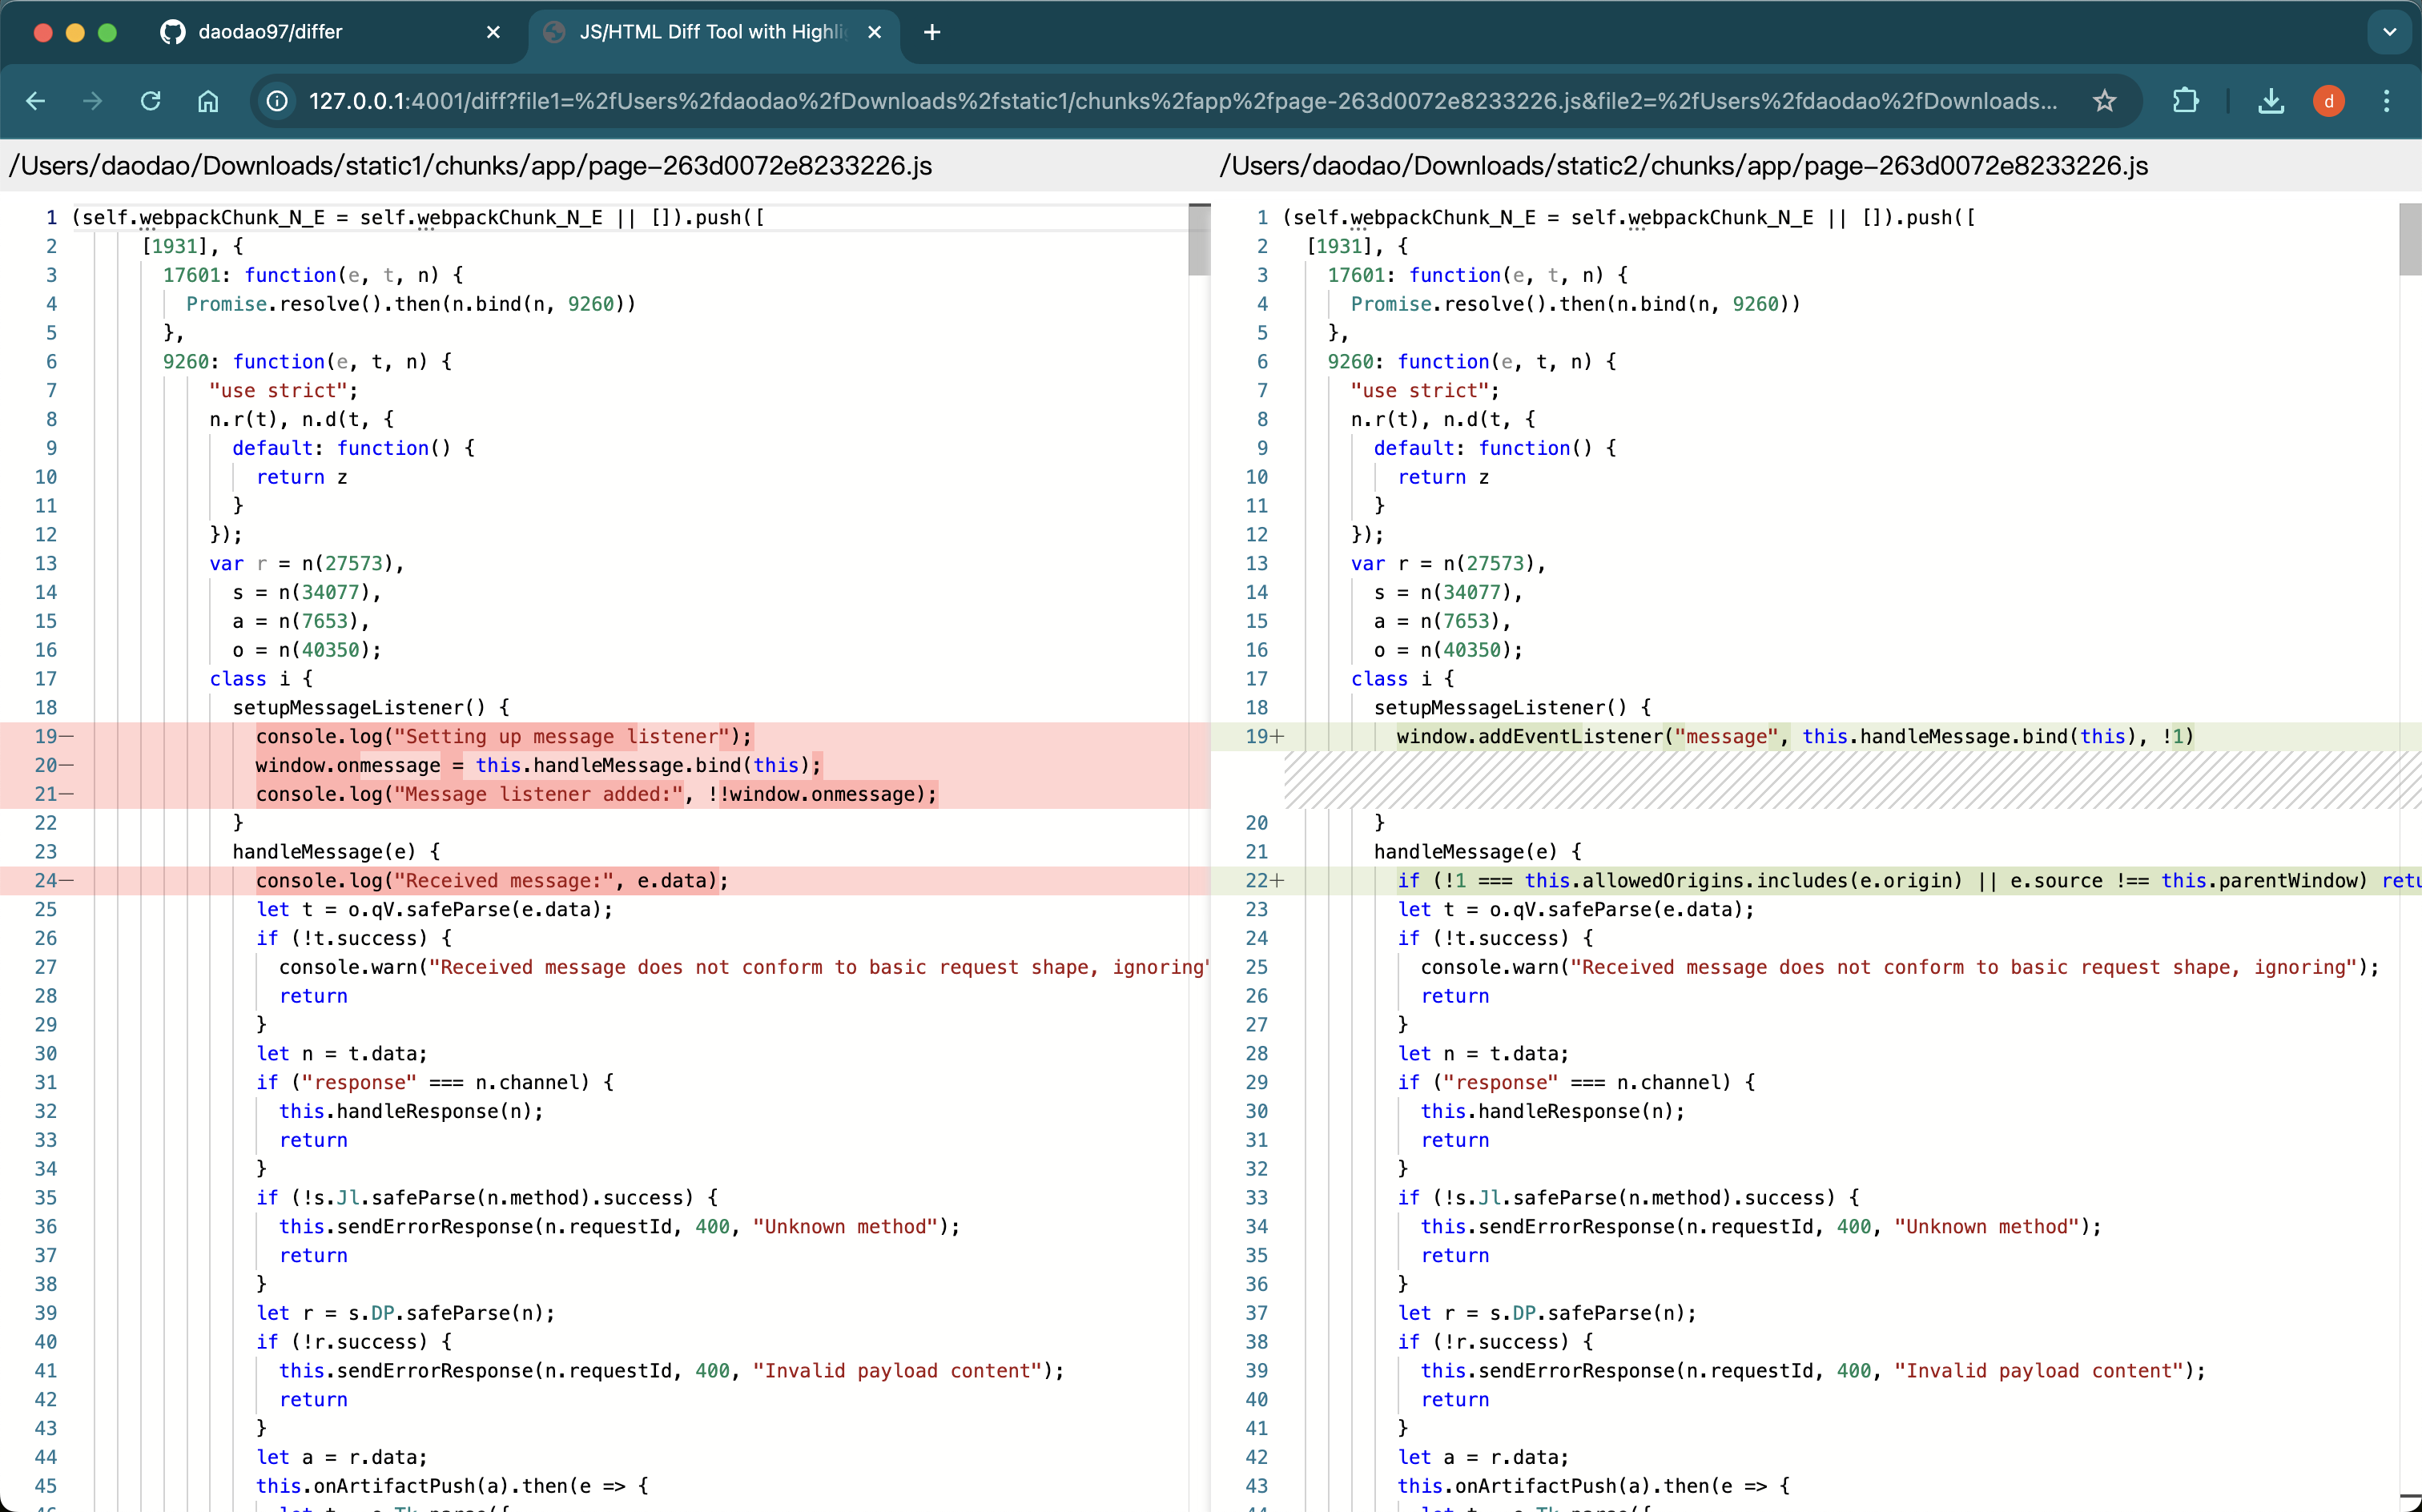Click the forward navigation arrow
The image size is (2422, 1512).
tap(93, 101)
